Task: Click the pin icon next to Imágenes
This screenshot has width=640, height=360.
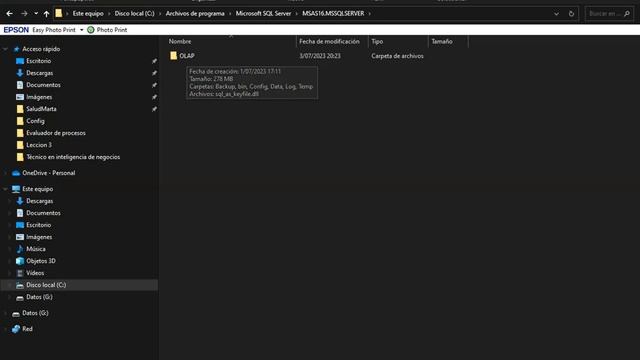Action: click(x=154, y=97)
